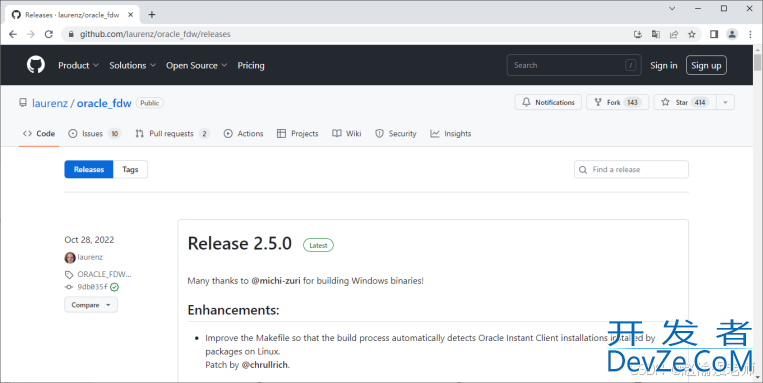Click the install app icon in address bar
The width and height of the screenshot is (763, 383).
point(638,34)
